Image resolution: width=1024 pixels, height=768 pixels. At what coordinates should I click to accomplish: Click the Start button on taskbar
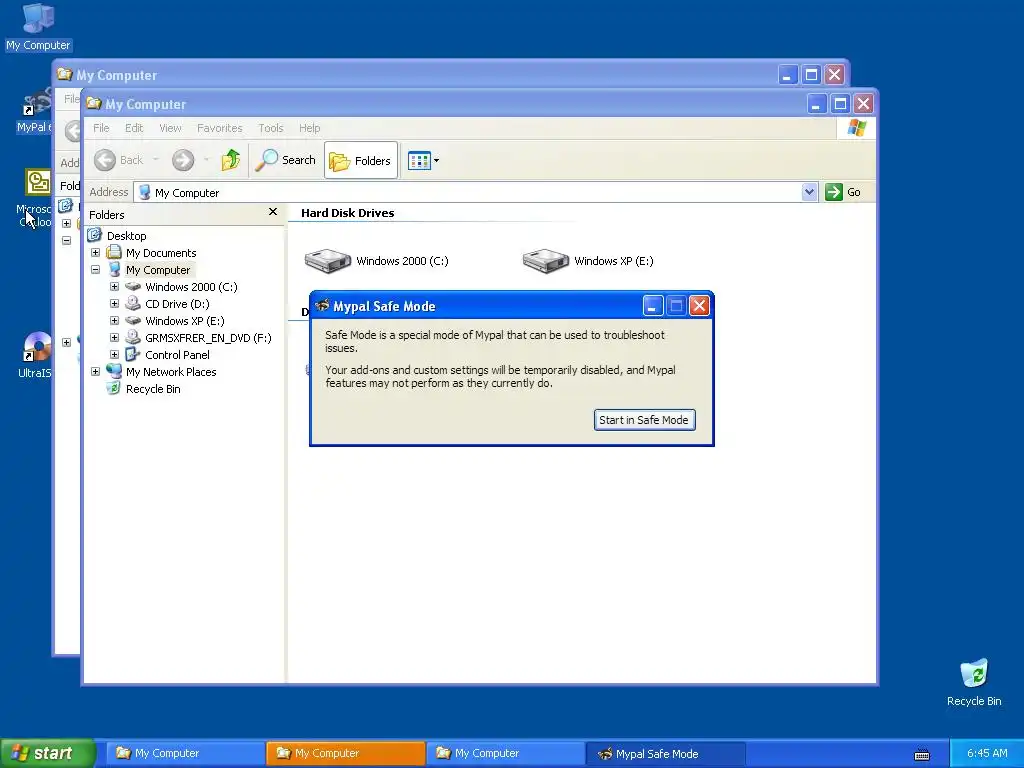pos(47,753)
